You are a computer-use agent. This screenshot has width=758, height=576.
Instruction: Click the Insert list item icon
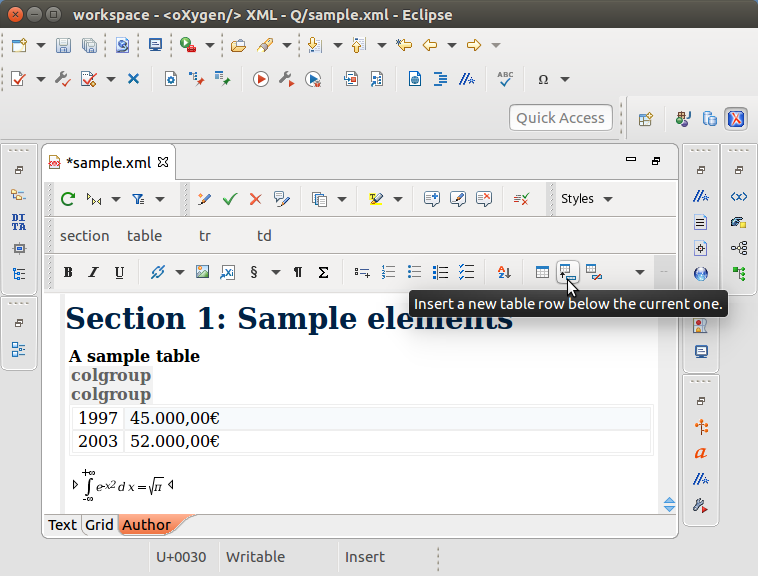(362, 273)
